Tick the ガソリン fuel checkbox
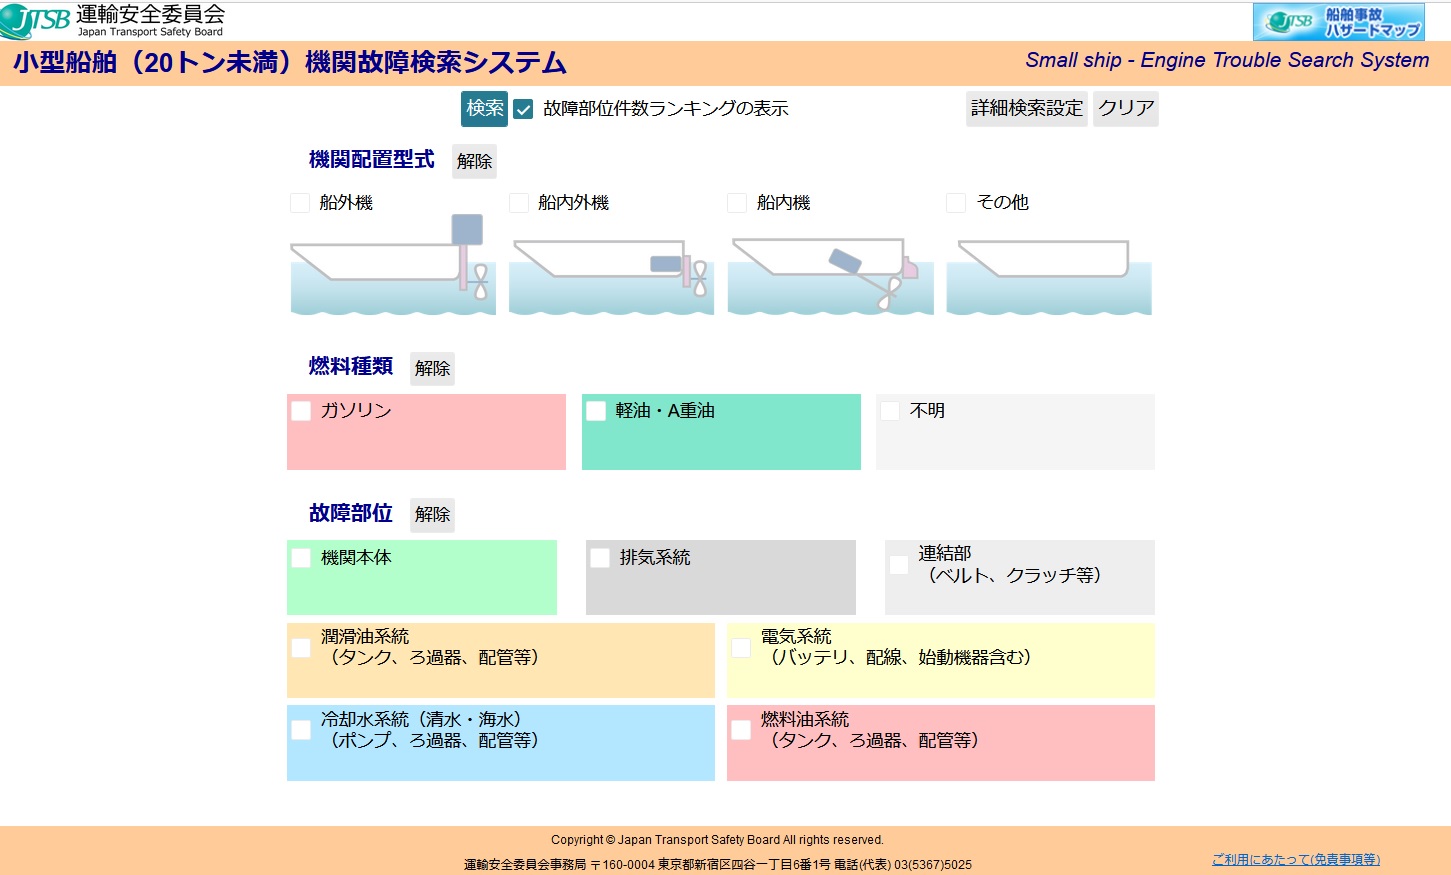This screenshot has width=1451, height=875. [x=301, y=411]
